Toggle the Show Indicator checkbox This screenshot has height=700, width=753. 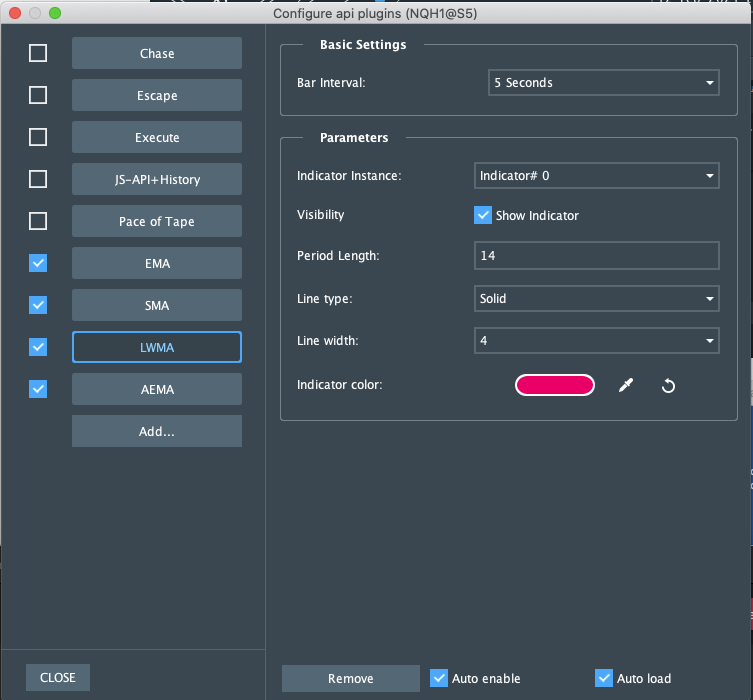[483, 215]
